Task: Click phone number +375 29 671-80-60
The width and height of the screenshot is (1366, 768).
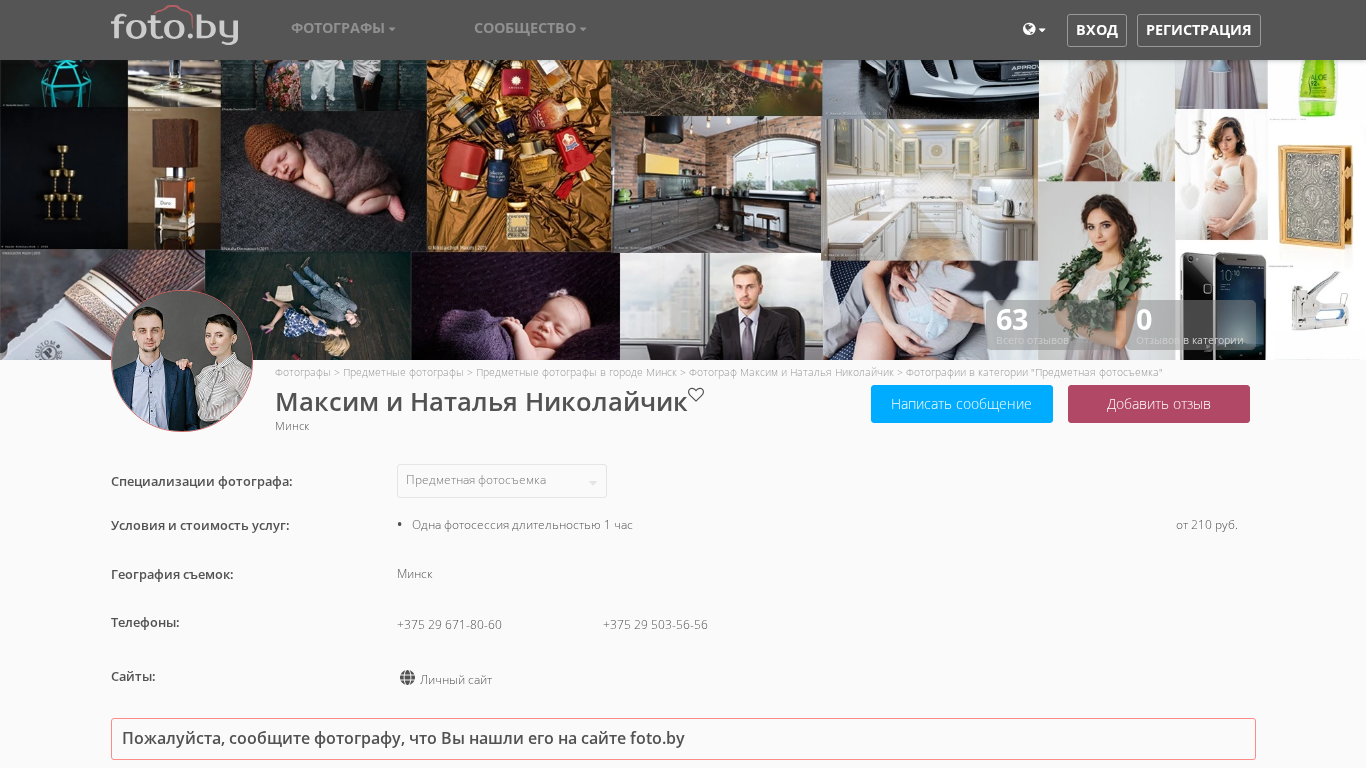Action: point(449,625)
